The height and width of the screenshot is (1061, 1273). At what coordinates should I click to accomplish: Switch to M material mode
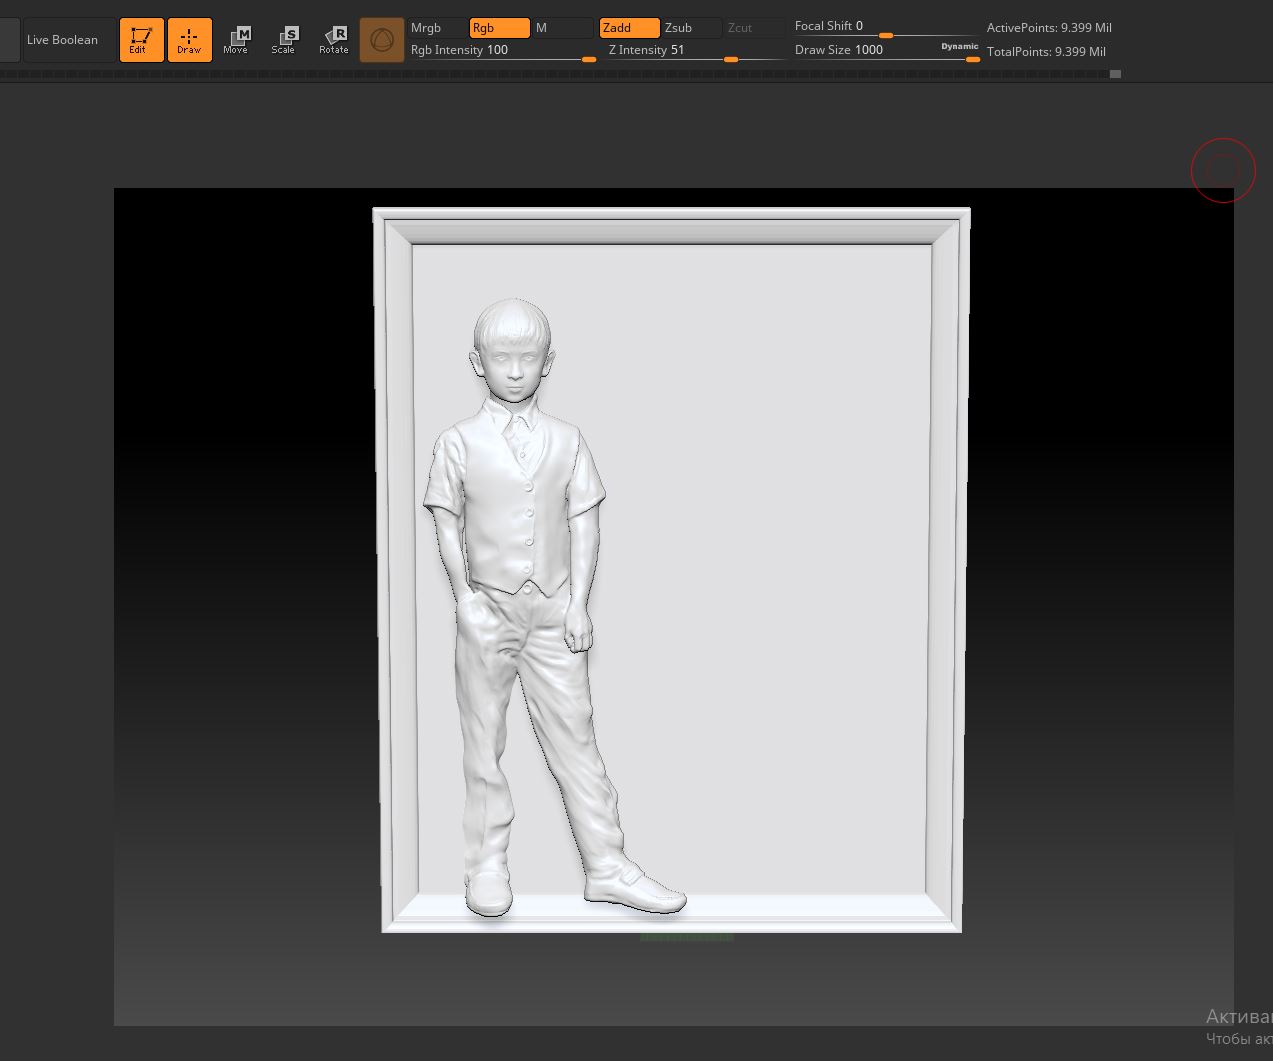(x=562, y=28)
